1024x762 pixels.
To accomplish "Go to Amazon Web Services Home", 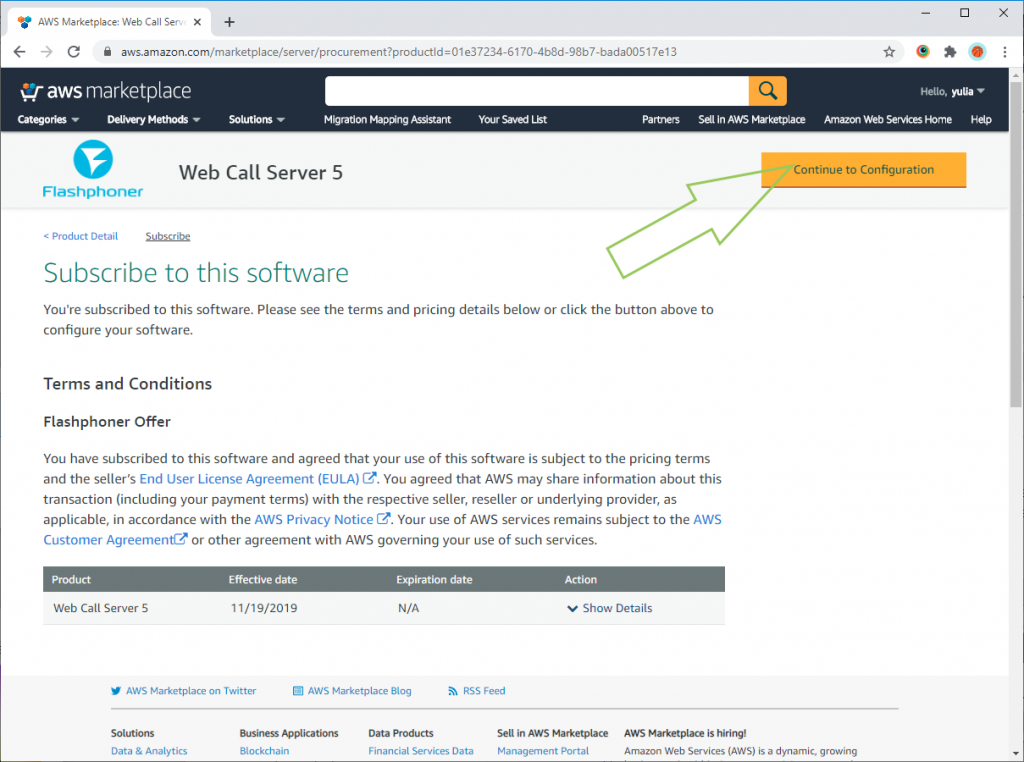I will pyautogui.click(x=888, y=119).
